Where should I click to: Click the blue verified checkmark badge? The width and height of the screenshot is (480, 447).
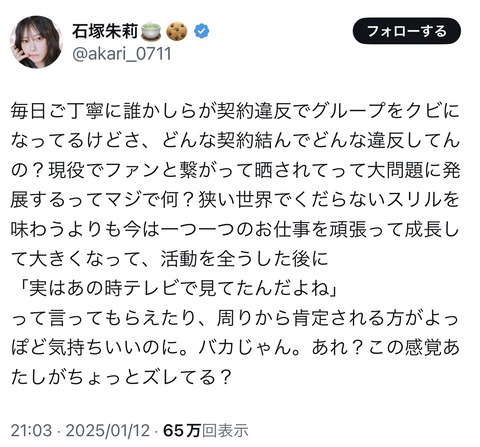point(201,32)
